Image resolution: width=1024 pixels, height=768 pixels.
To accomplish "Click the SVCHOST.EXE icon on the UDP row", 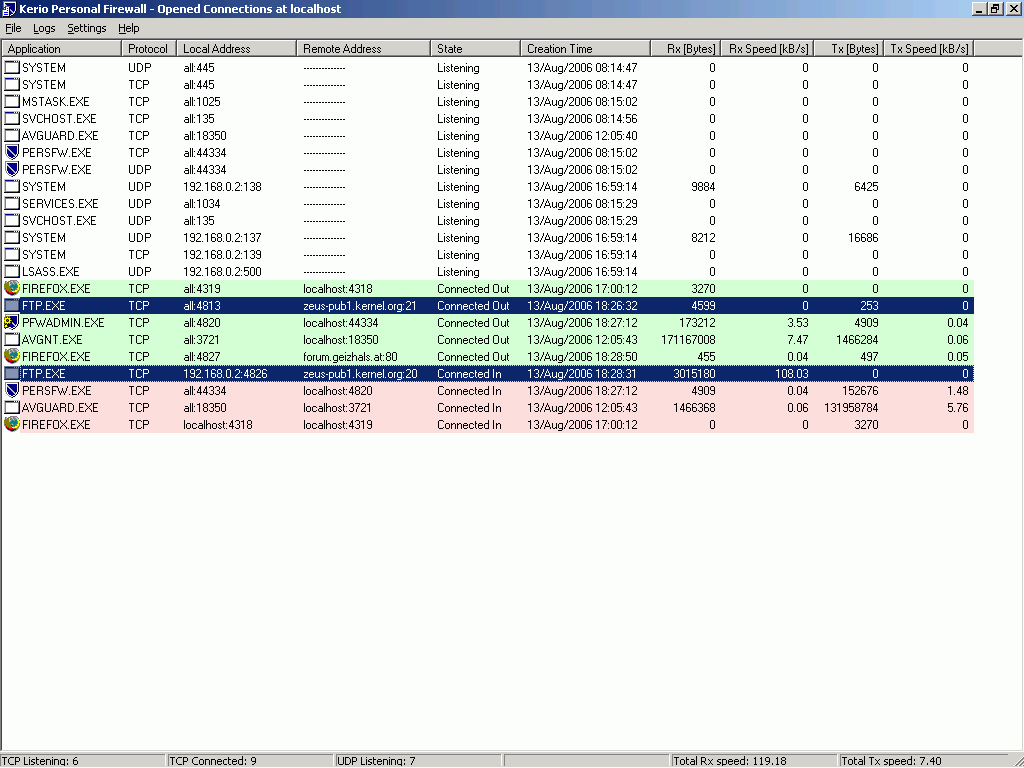I will [12, 220].
